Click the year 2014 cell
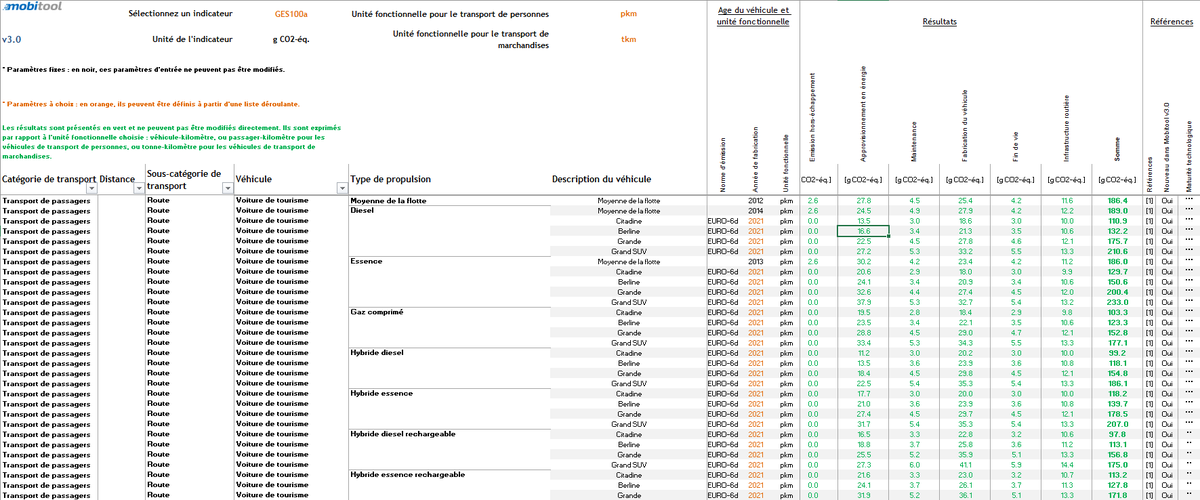This screenshot has width=1200, height=500. [756, 210]
